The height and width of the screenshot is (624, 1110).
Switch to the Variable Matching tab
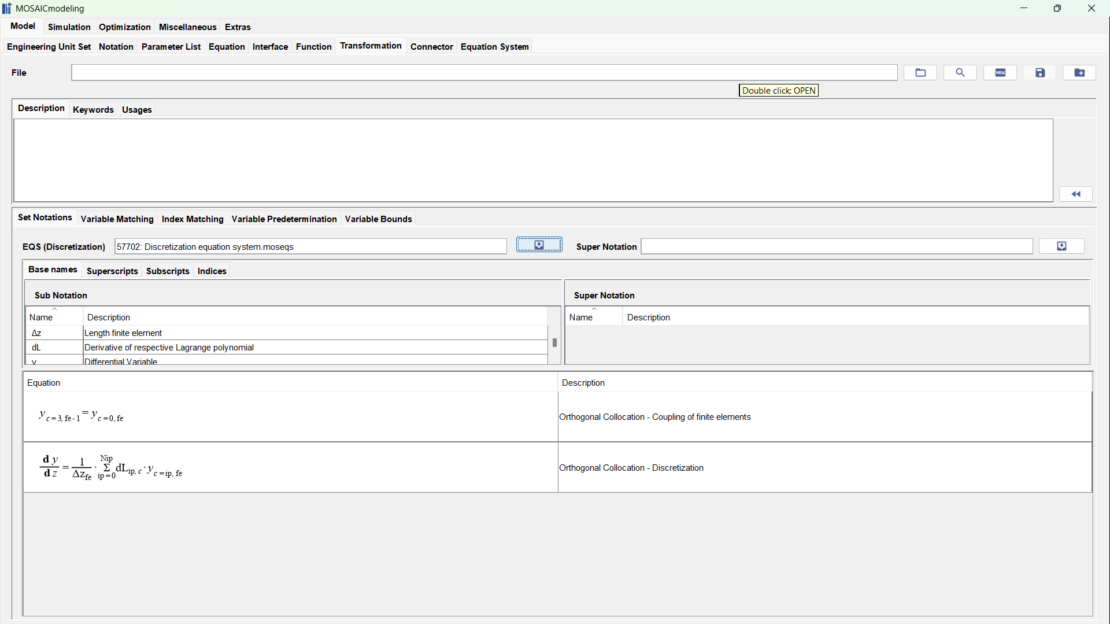pos(117,219)
